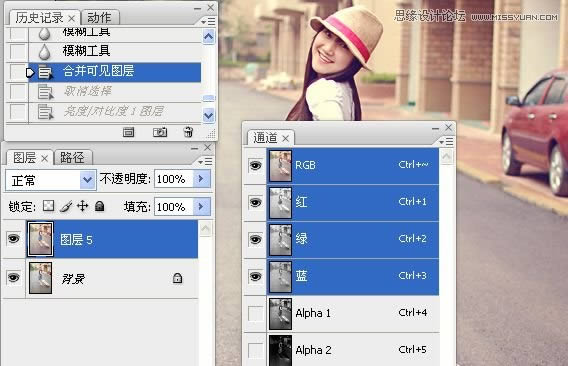Open the 正常 blend mode dropdown

51,180
